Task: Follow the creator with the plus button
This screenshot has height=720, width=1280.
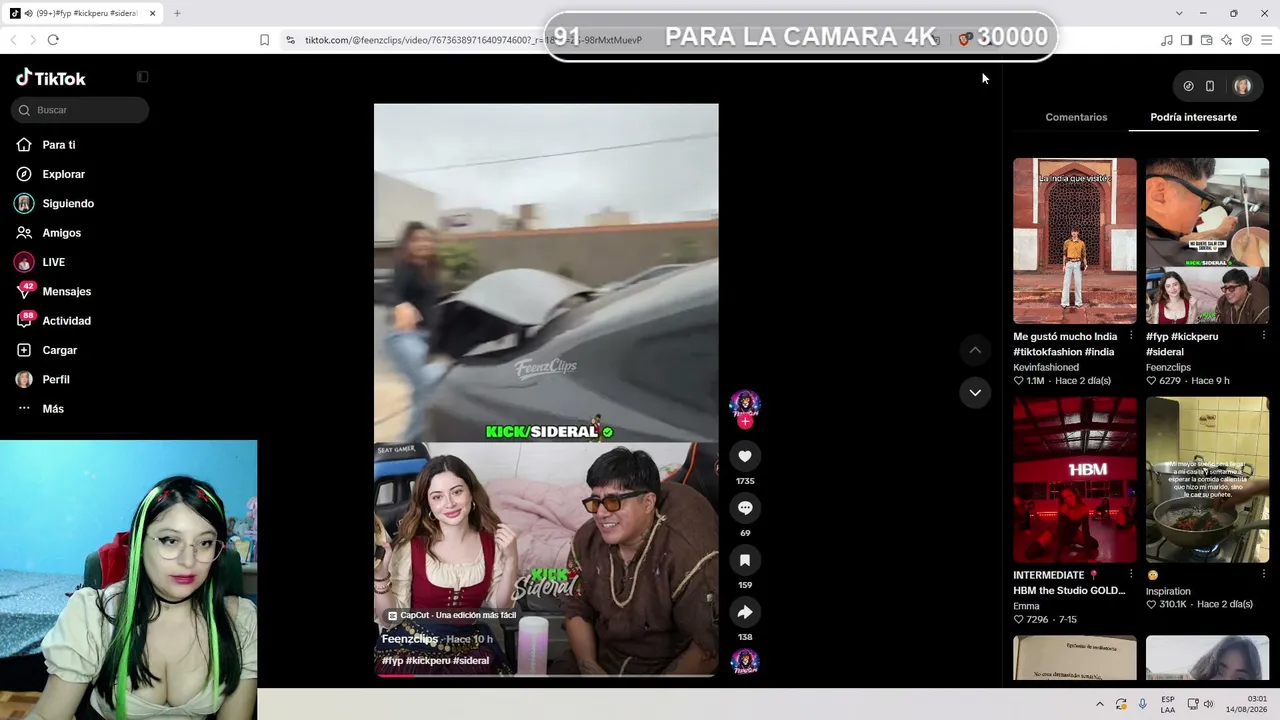Action: [745, 421]
